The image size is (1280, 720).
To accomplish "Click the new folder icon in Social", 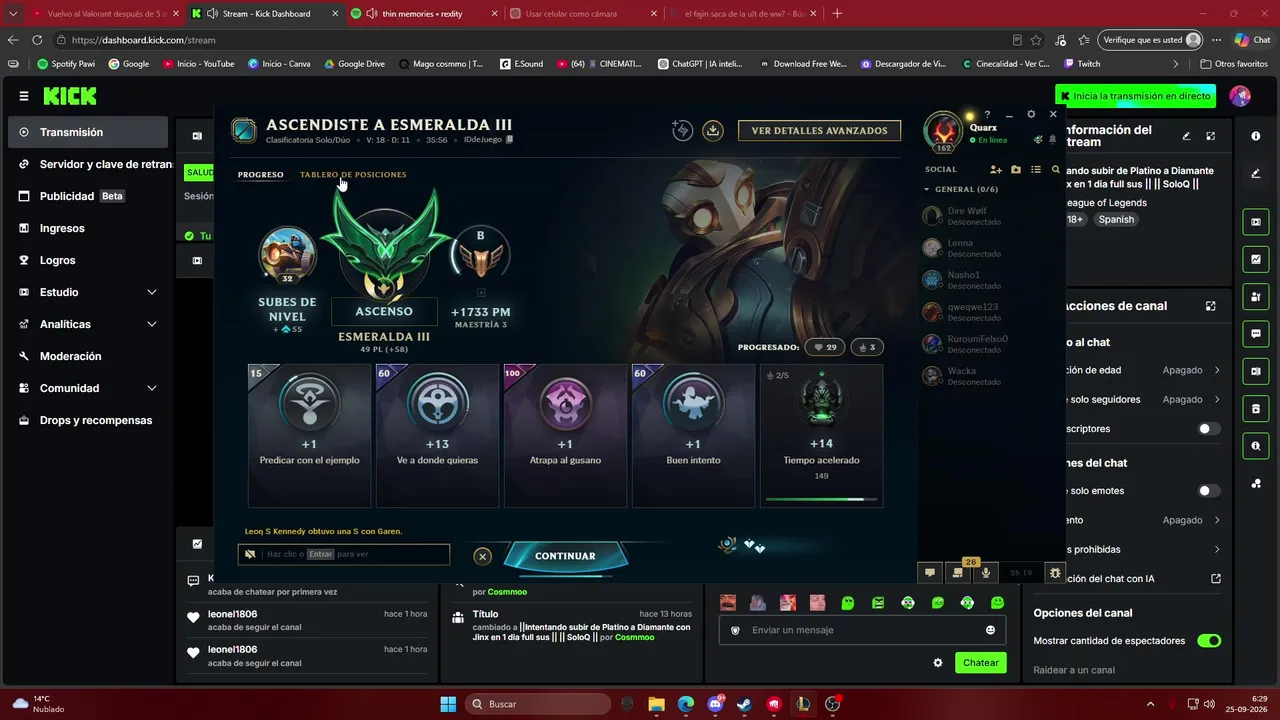I will [1016, 170].
